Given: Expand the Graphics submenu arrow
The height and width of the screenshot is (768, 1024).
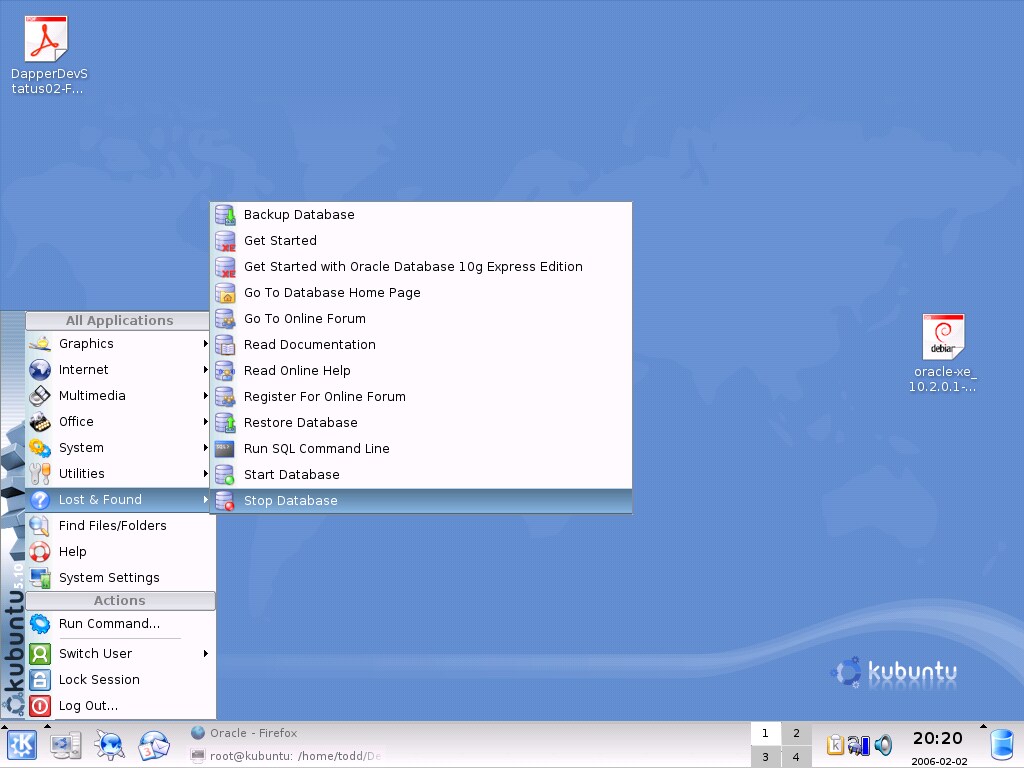Looking at the screenshot, I should pos(206,344).
